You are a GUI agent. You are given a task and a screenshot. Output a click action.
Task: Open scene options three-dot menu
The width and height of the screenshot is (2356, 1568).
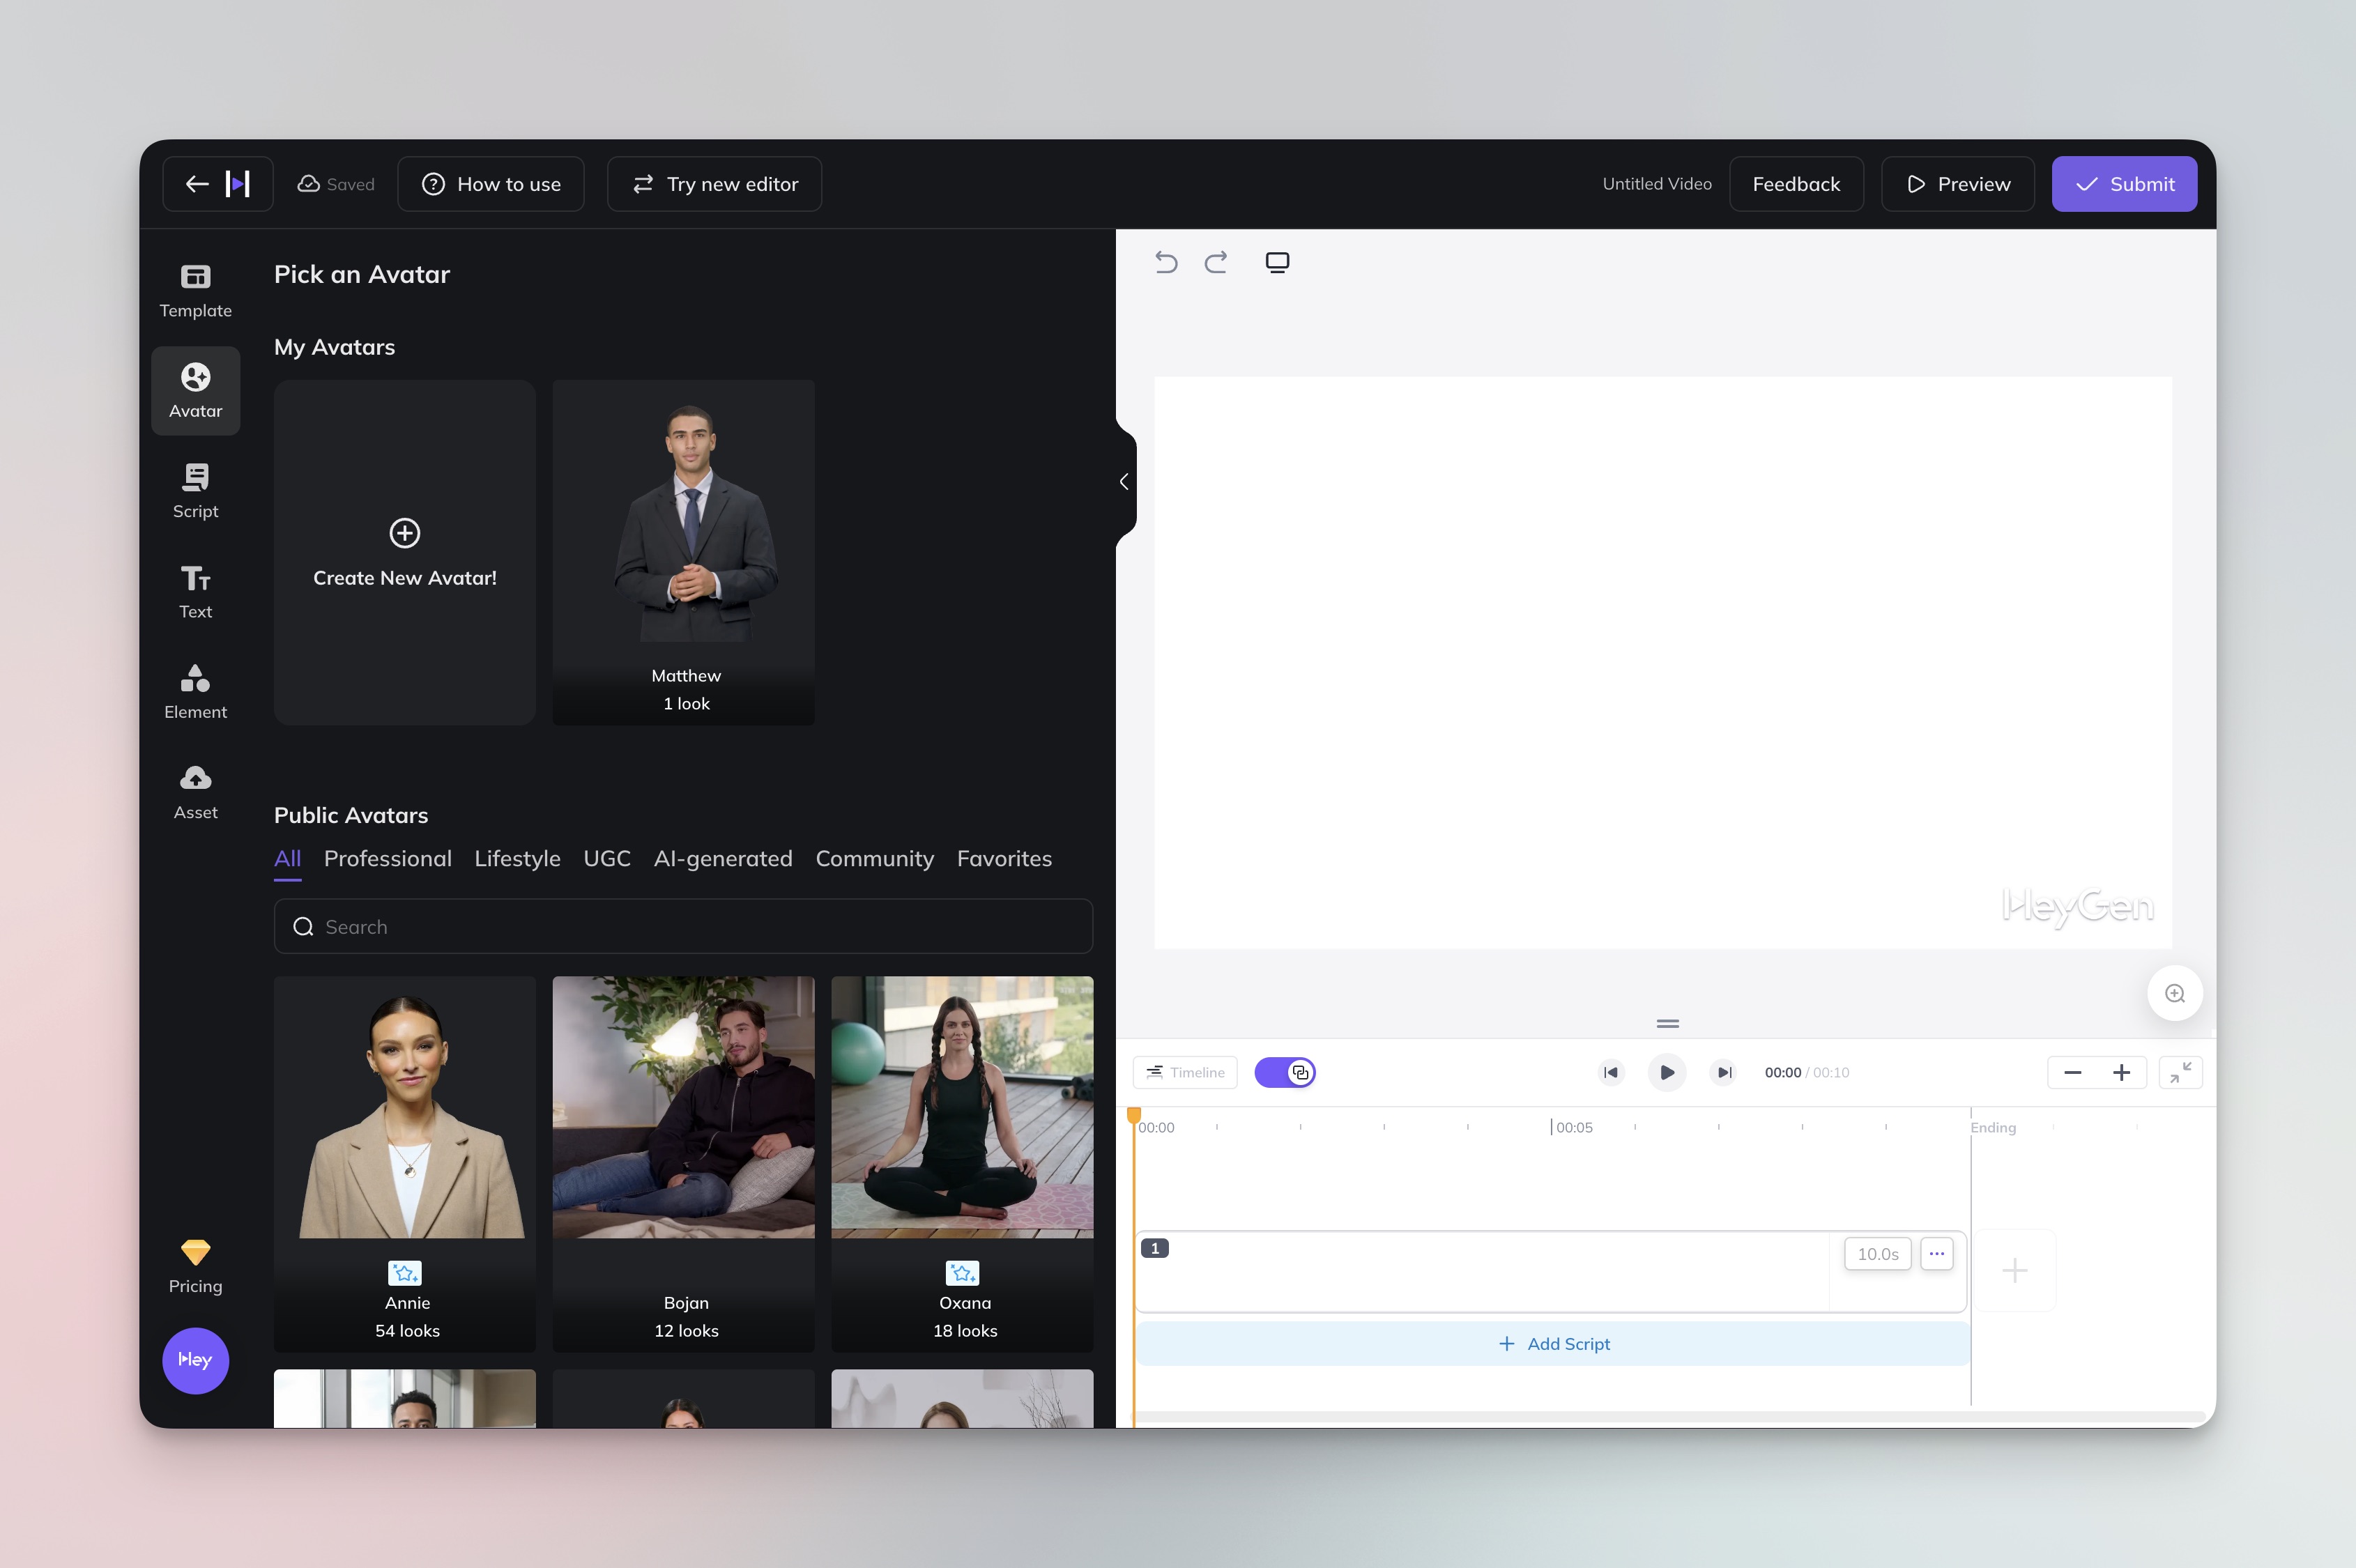tap(1936, 1253)
